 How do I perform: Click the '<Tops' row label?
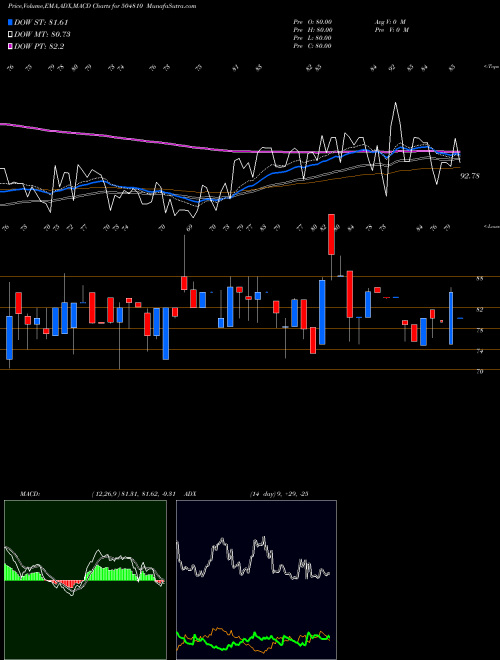coord(491,67)
